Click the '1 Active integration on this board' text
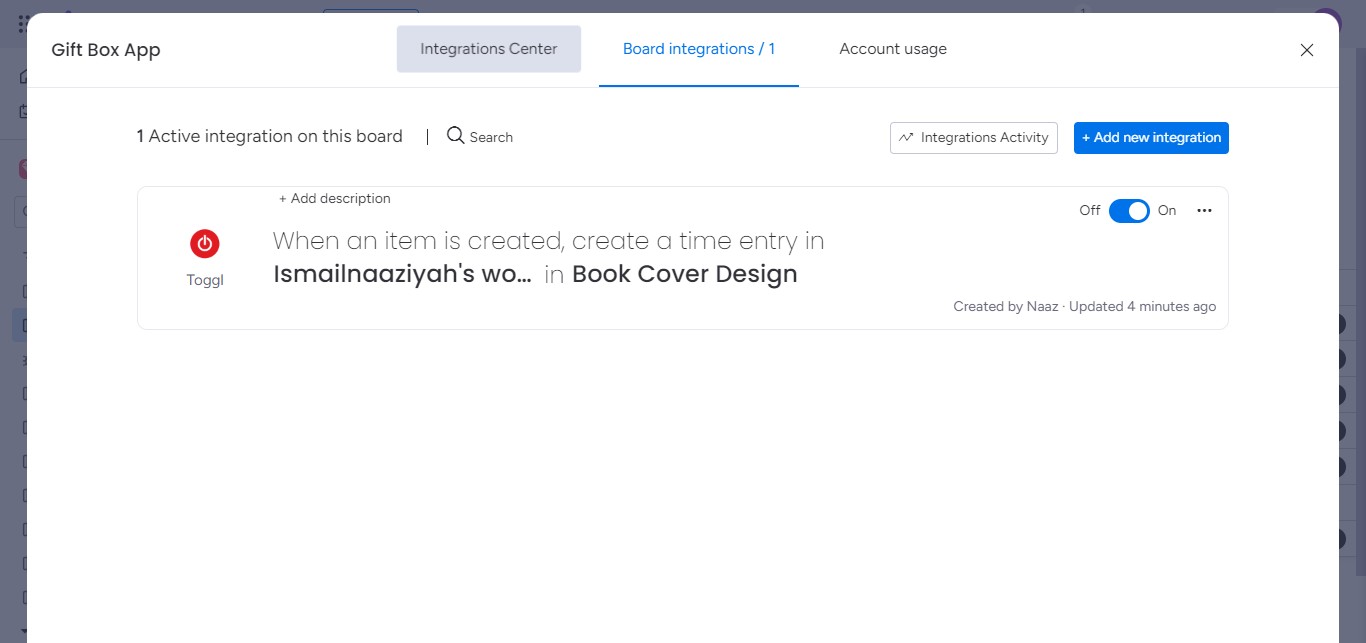 pyautogui.click(x=270, y=136)
